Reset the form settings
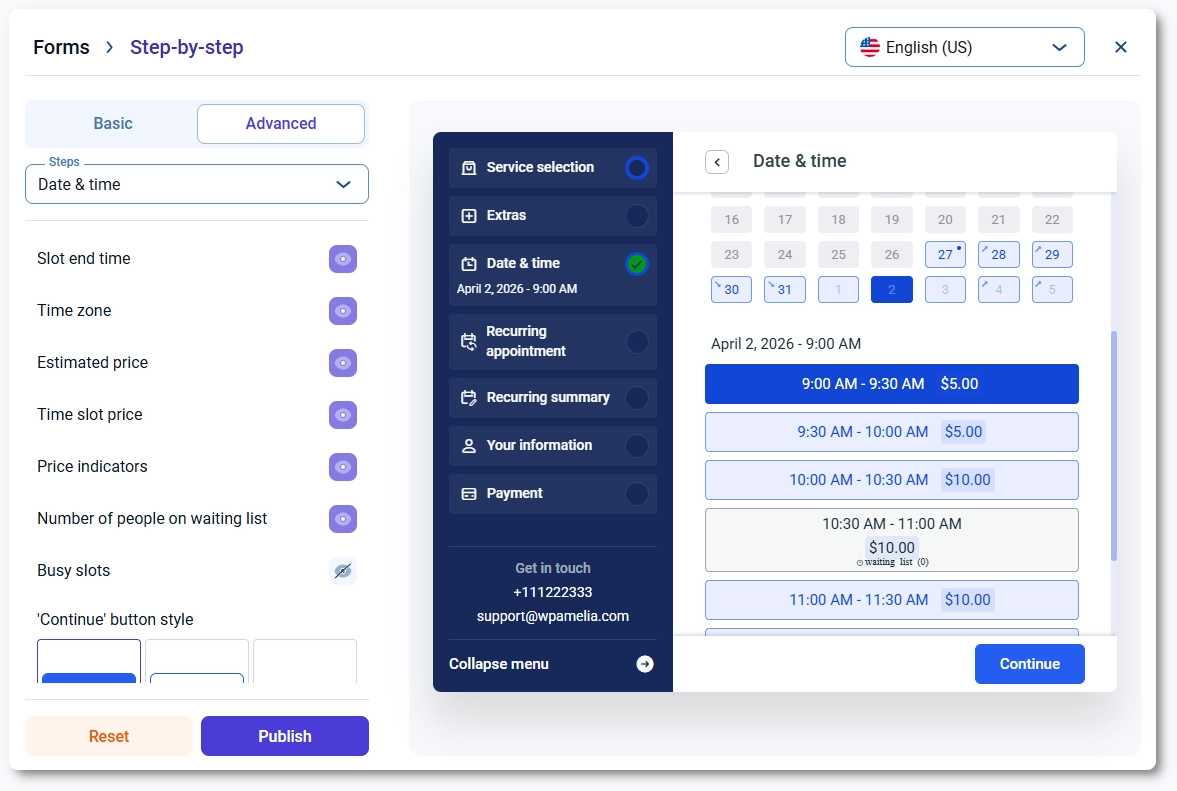Image resolution: width=1177 pixels, height=791 pixels. (108, 736)
